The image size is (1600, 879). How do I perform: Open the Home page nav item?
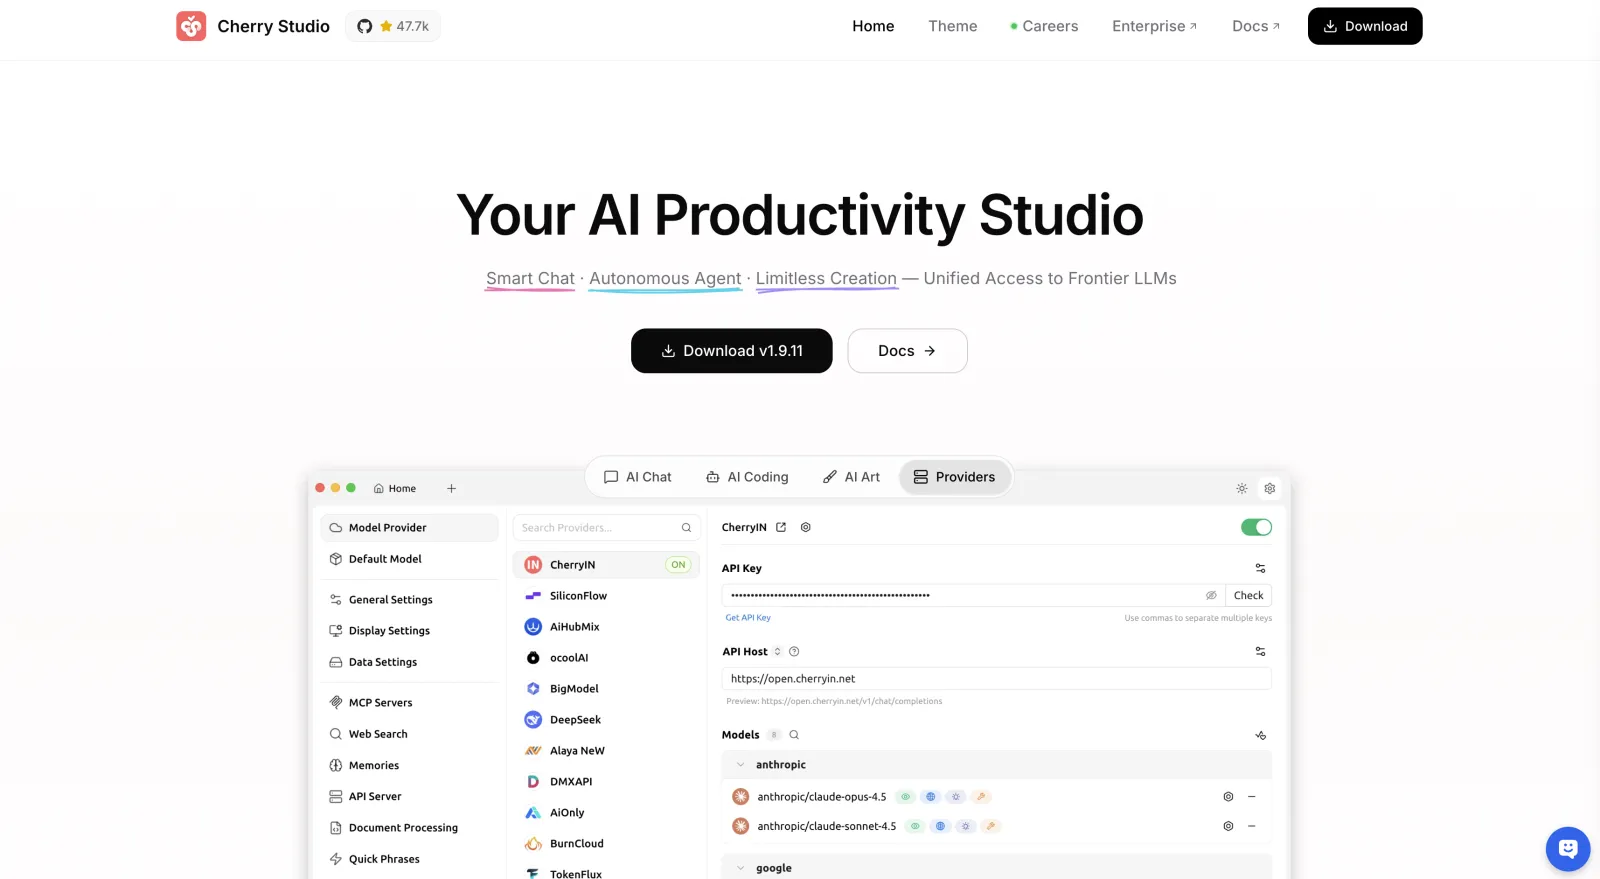(873, 26)
